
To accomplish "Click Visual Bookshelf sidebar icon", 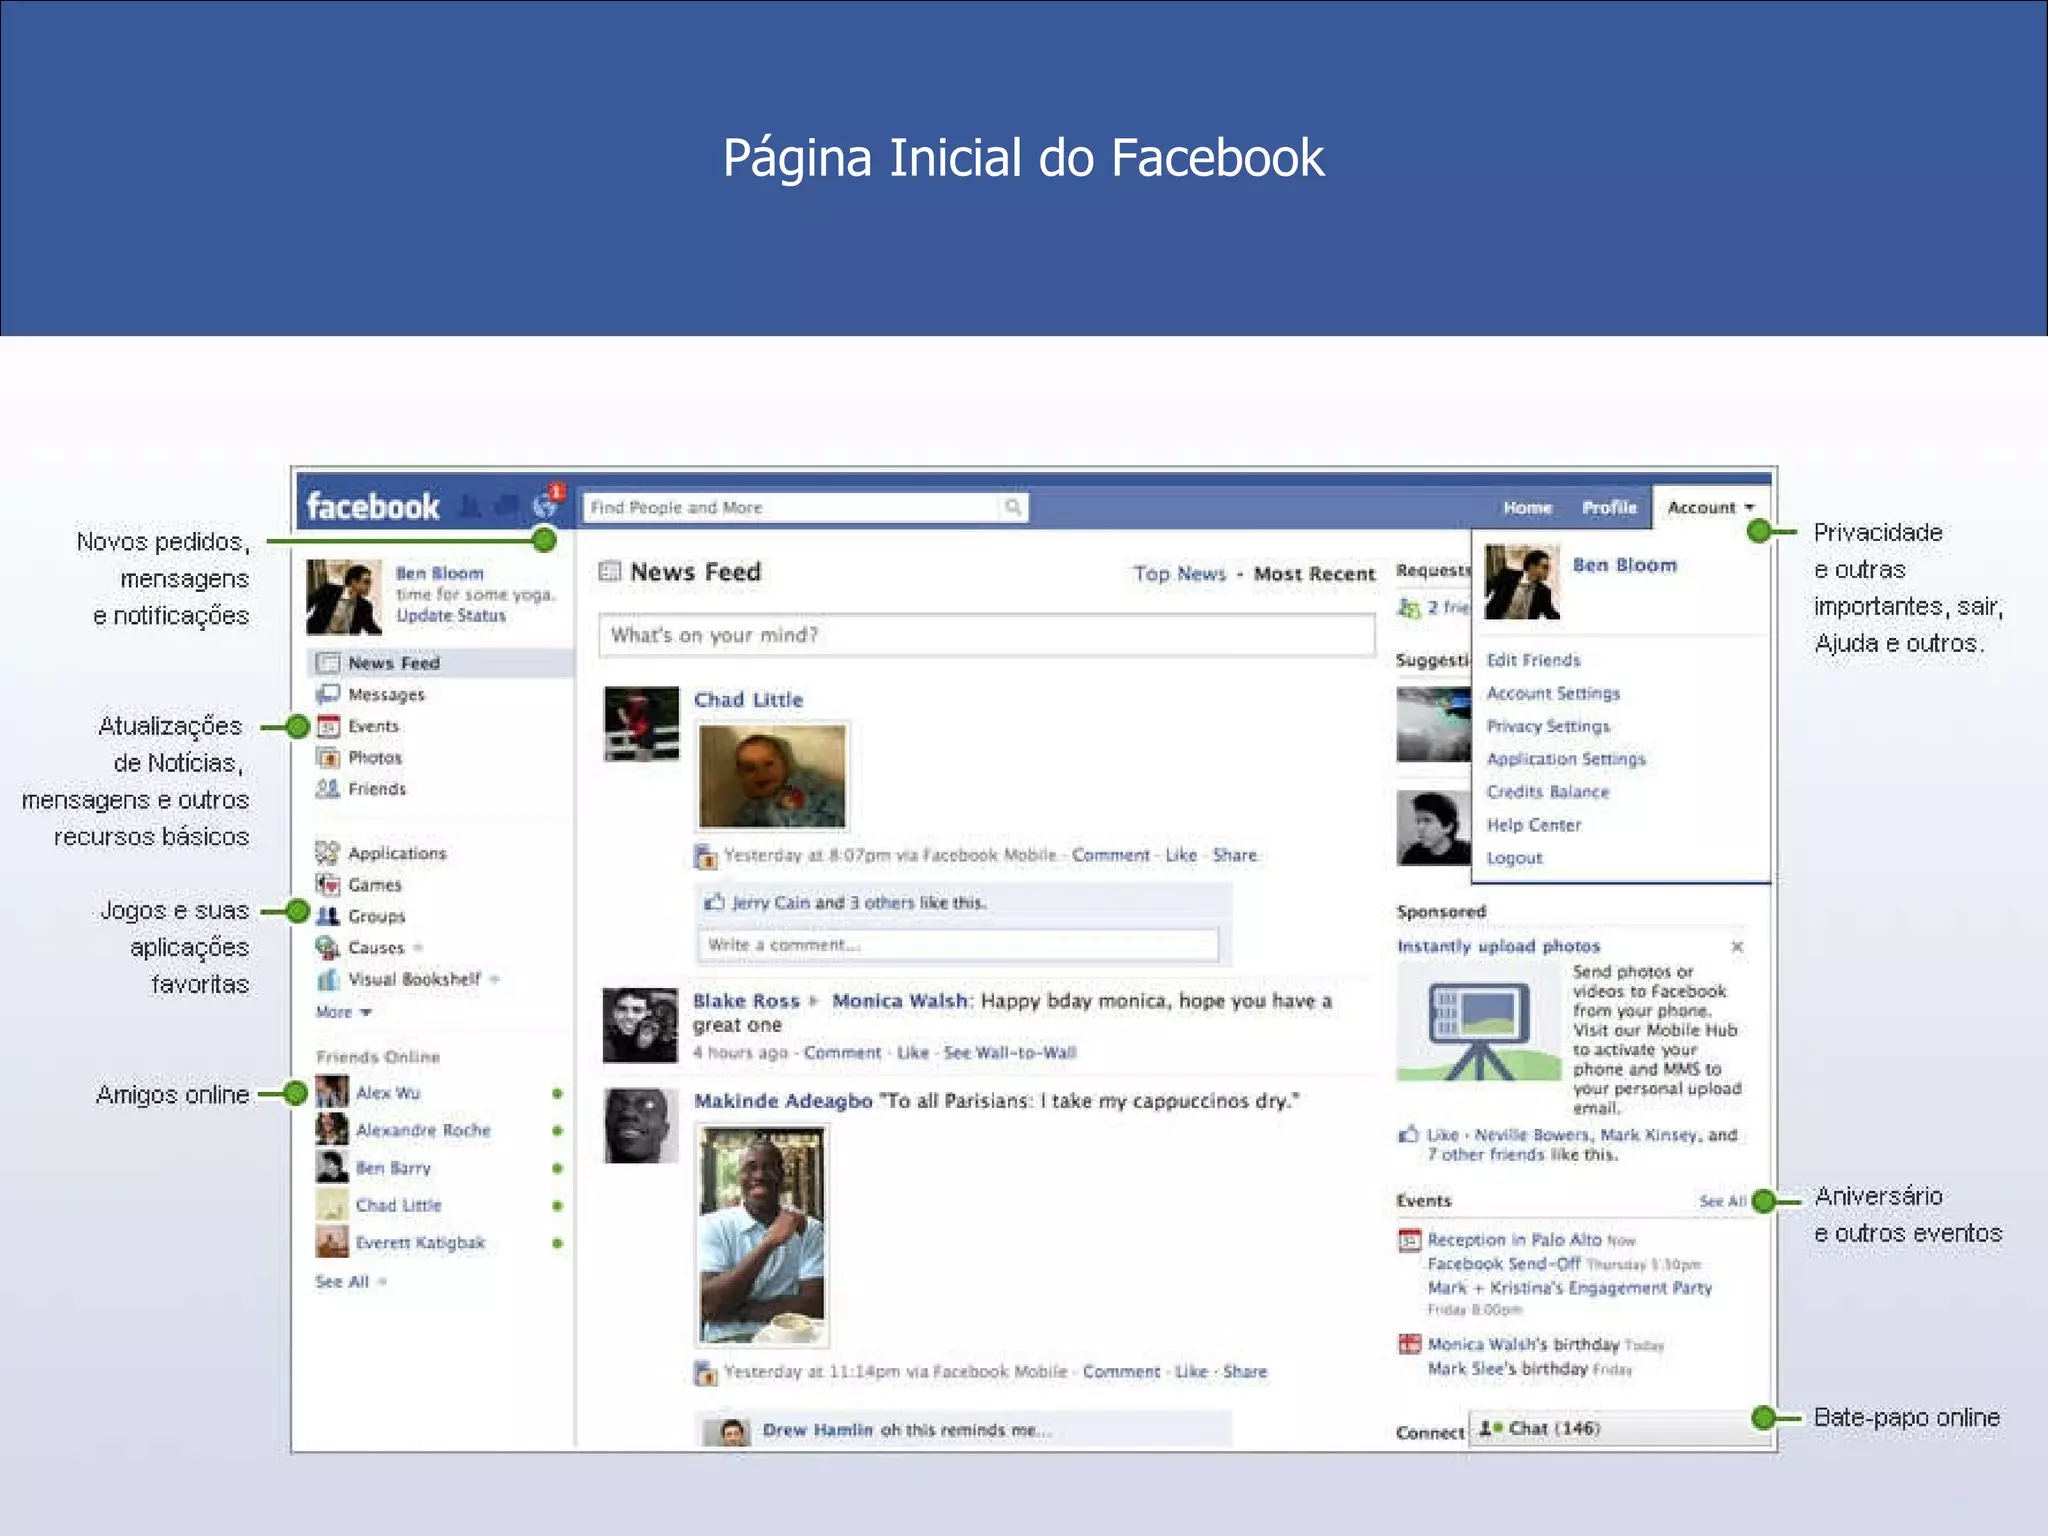I will (327, 979).
